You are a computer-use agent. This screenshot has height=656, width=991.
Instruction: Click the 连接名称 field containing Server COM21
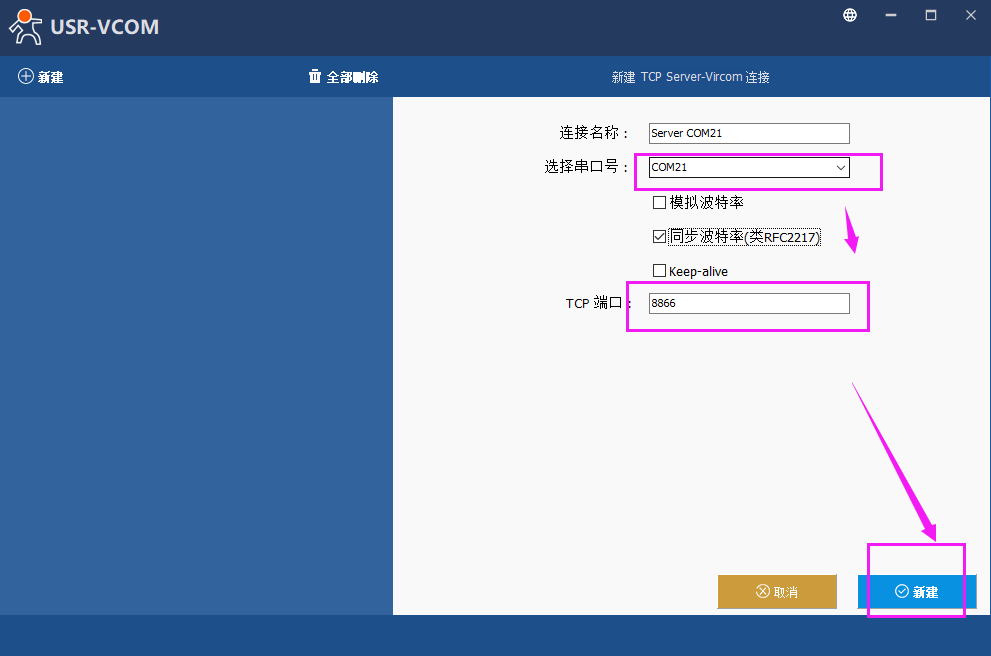(748, 133)
